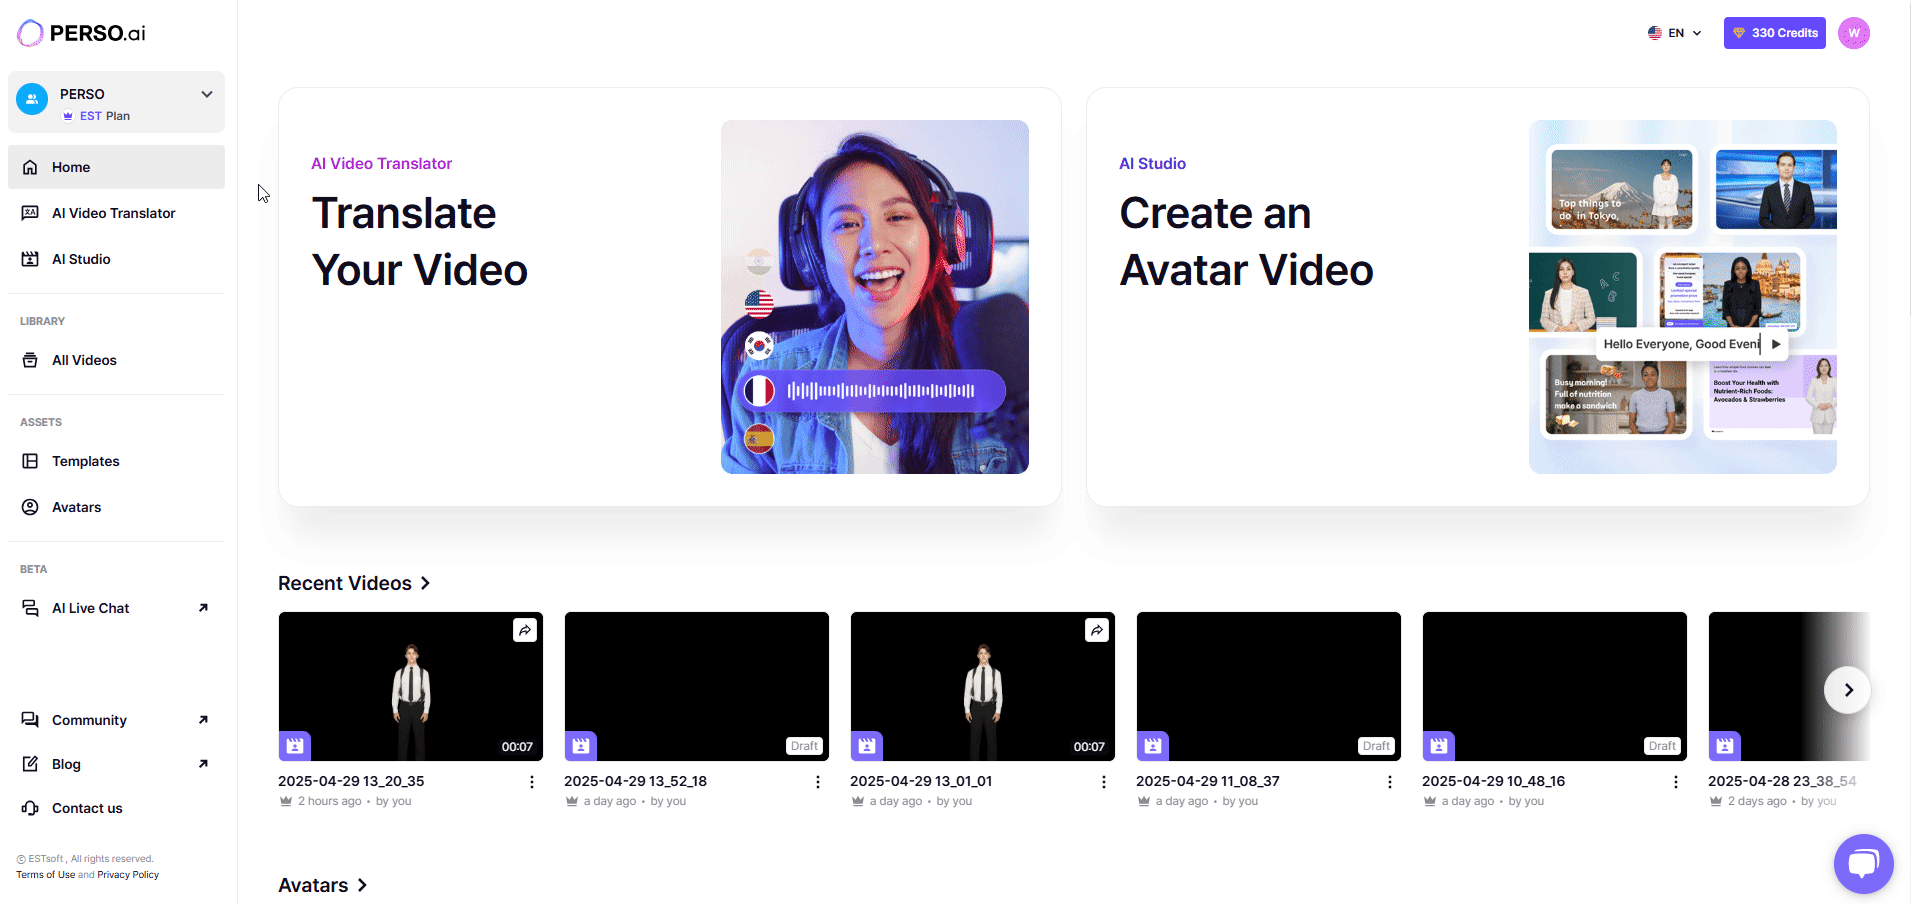Click the Templates layout icon

tap(30, 461)
